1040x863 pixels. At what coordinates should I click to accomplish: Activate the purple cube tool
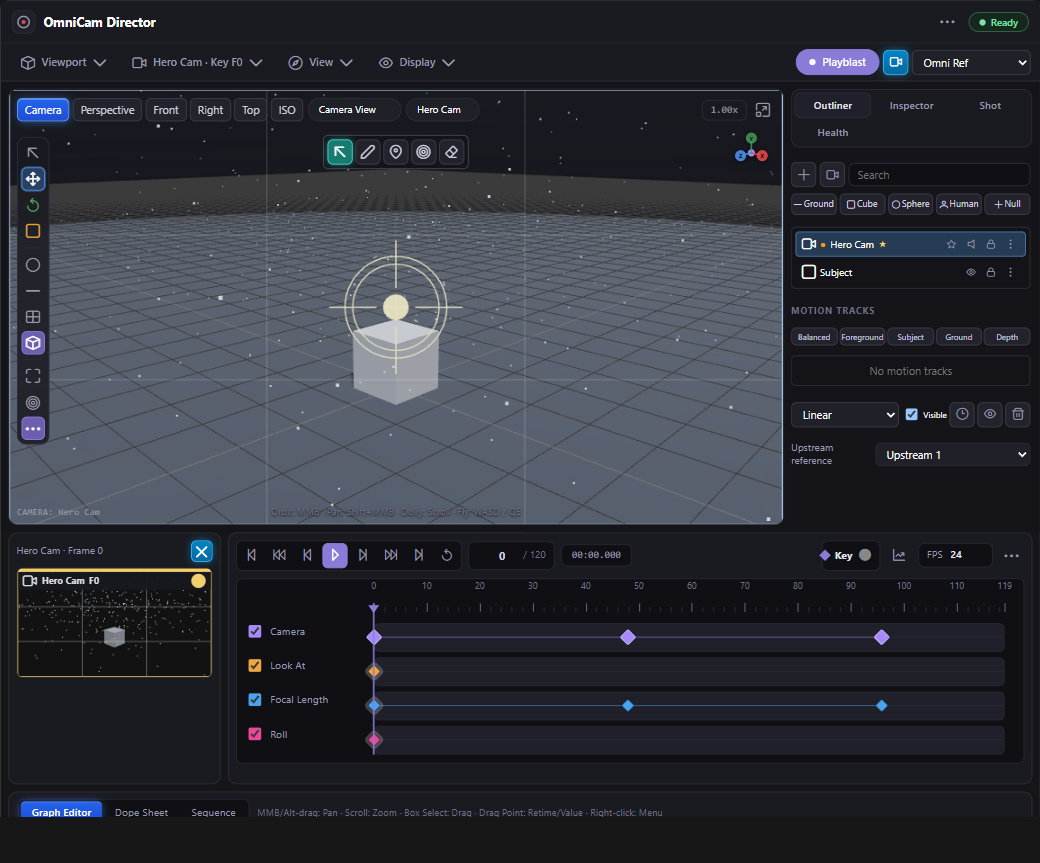pos(32,343)
